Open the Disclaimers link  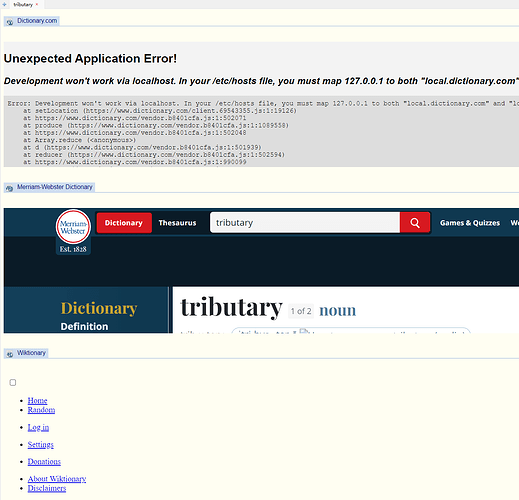click(47, 488)
